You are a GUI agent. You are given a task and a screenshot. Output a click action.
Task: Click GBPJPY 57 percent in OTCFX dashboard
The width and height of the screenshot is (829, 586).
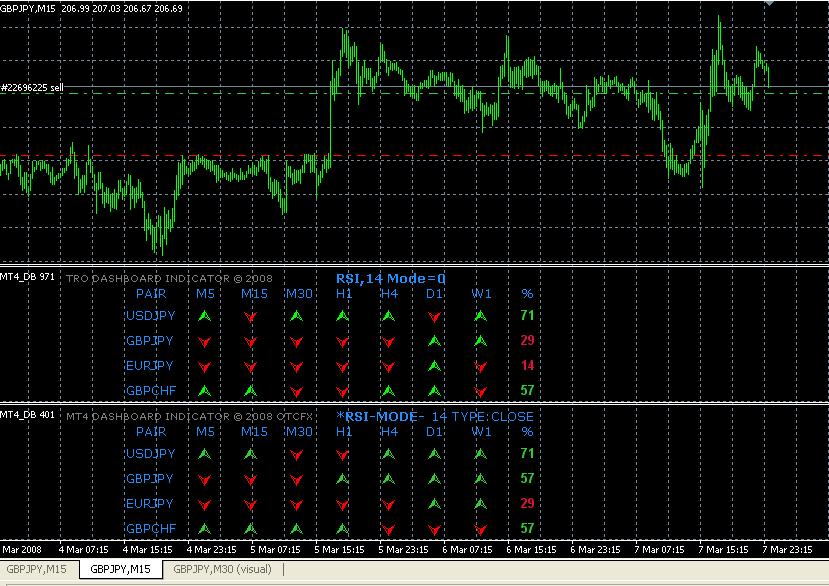(527, 479)
